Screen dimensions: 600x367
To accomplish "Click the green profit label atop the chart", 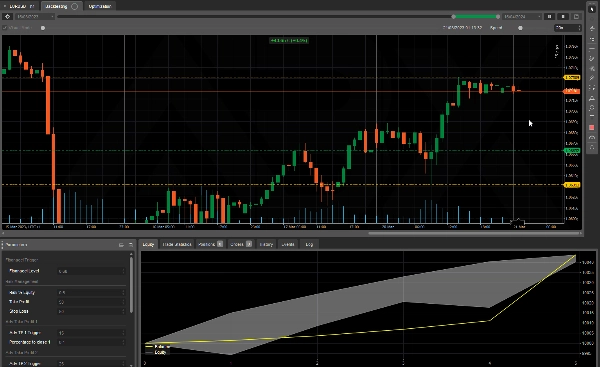I will (x=289, y=40).
